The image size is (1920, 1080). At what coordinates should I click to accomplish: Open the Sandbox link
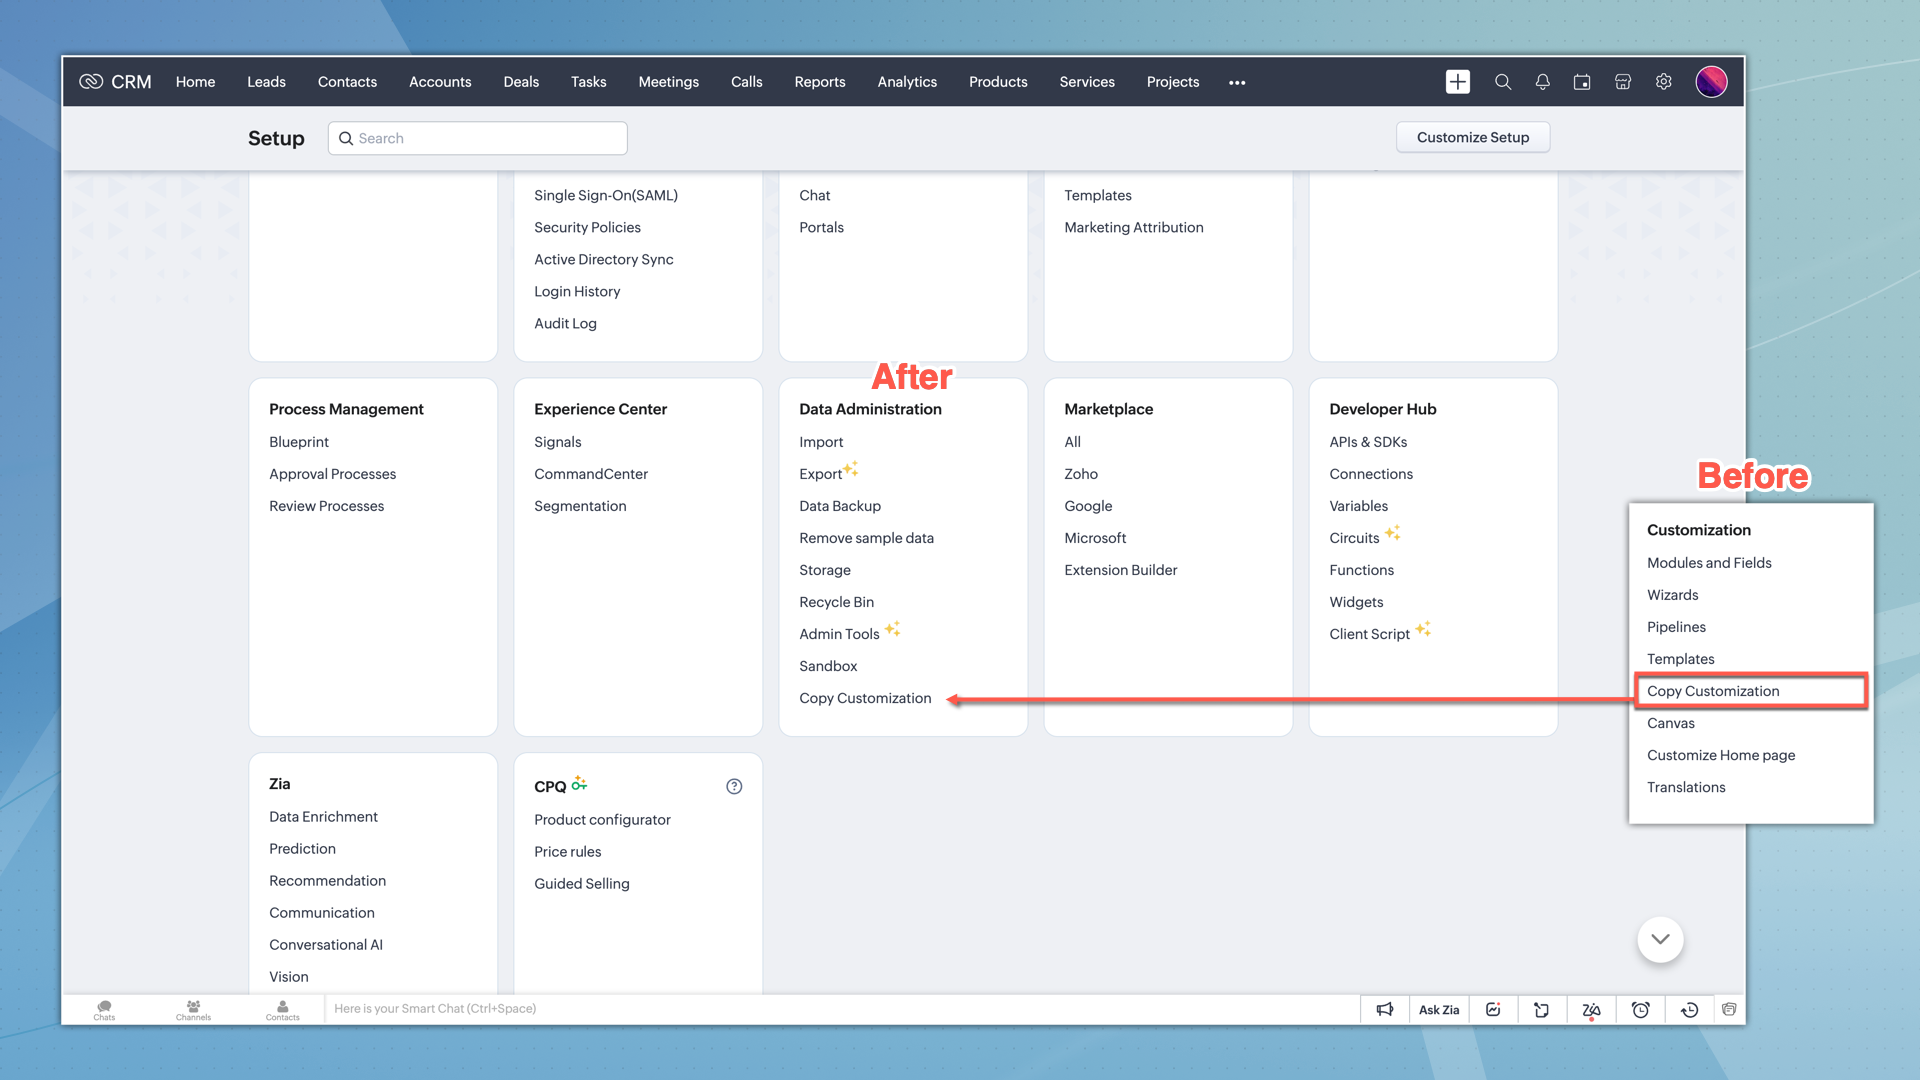click(828, 666)
